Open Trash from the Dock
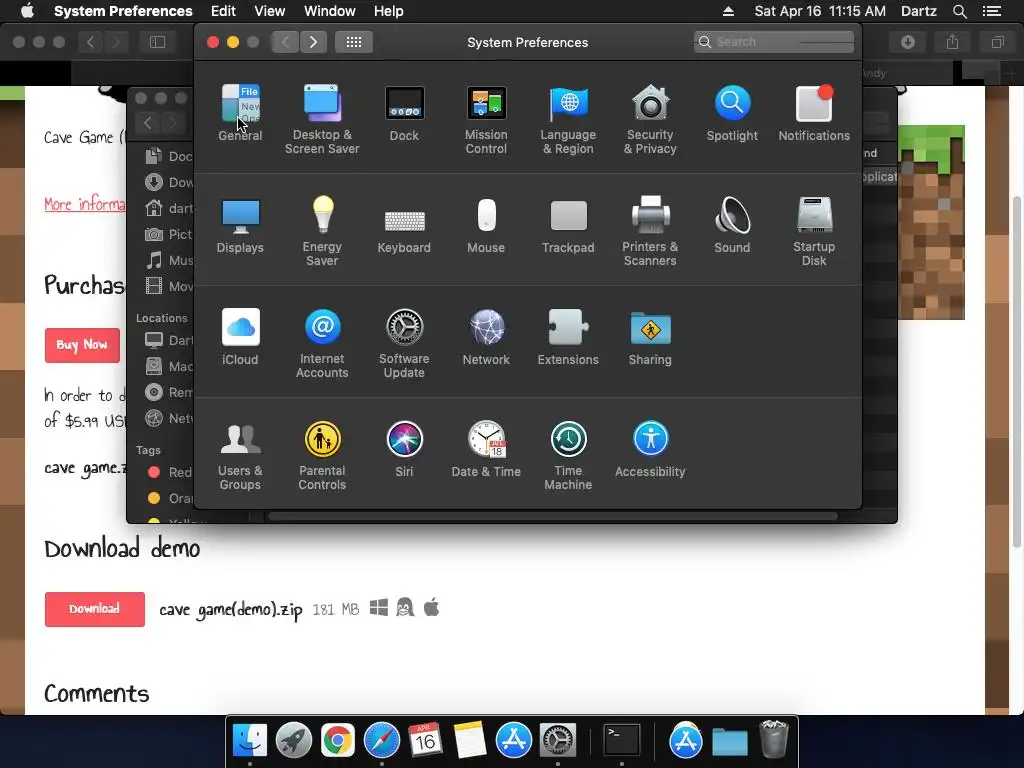The width and height of the screenshot is (1024, 768). 774,740
